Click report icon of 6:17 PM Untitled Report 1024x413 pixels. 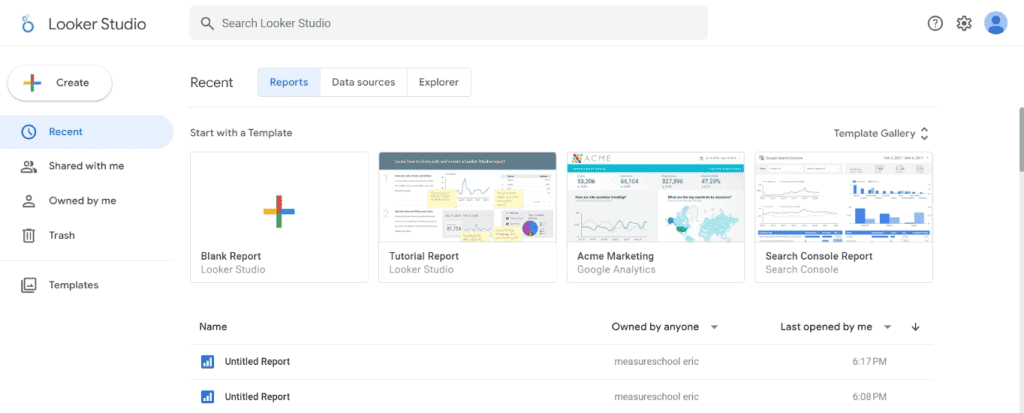coord(208,362)
